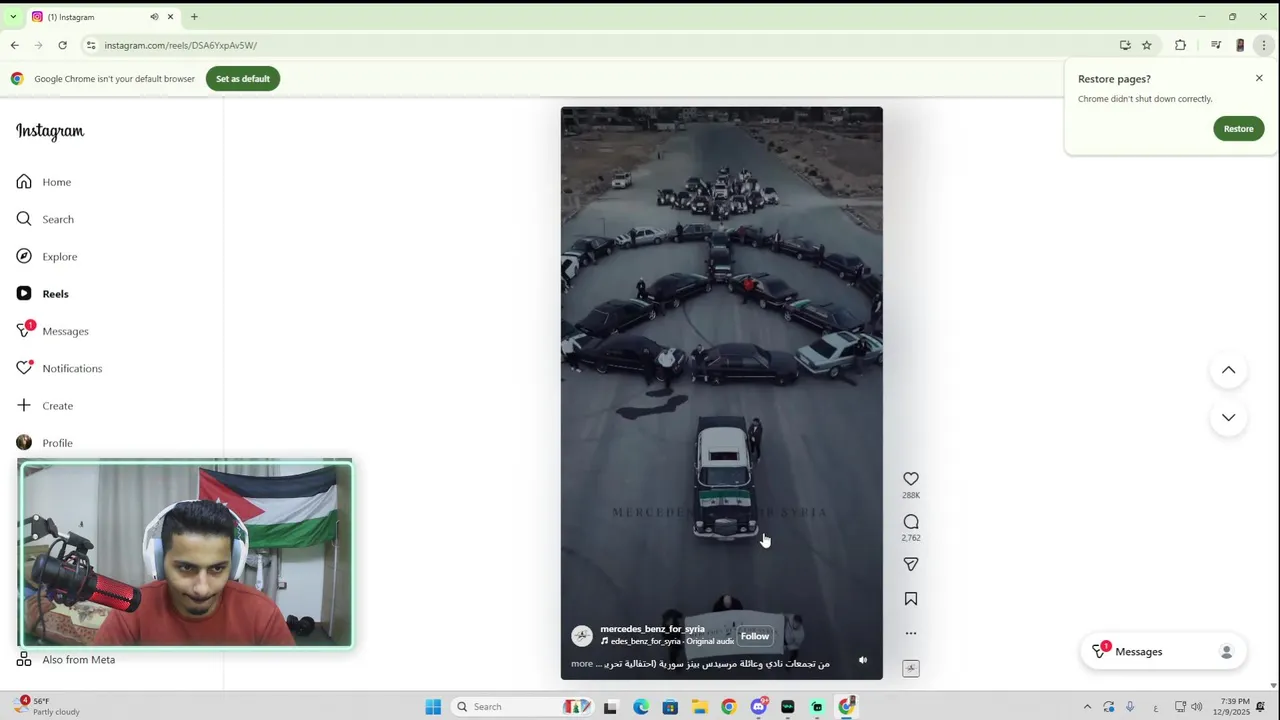Open Chrome three-dot menu
The width and height of the screenshot is (1280, 720).
[x=1264, y=45]
